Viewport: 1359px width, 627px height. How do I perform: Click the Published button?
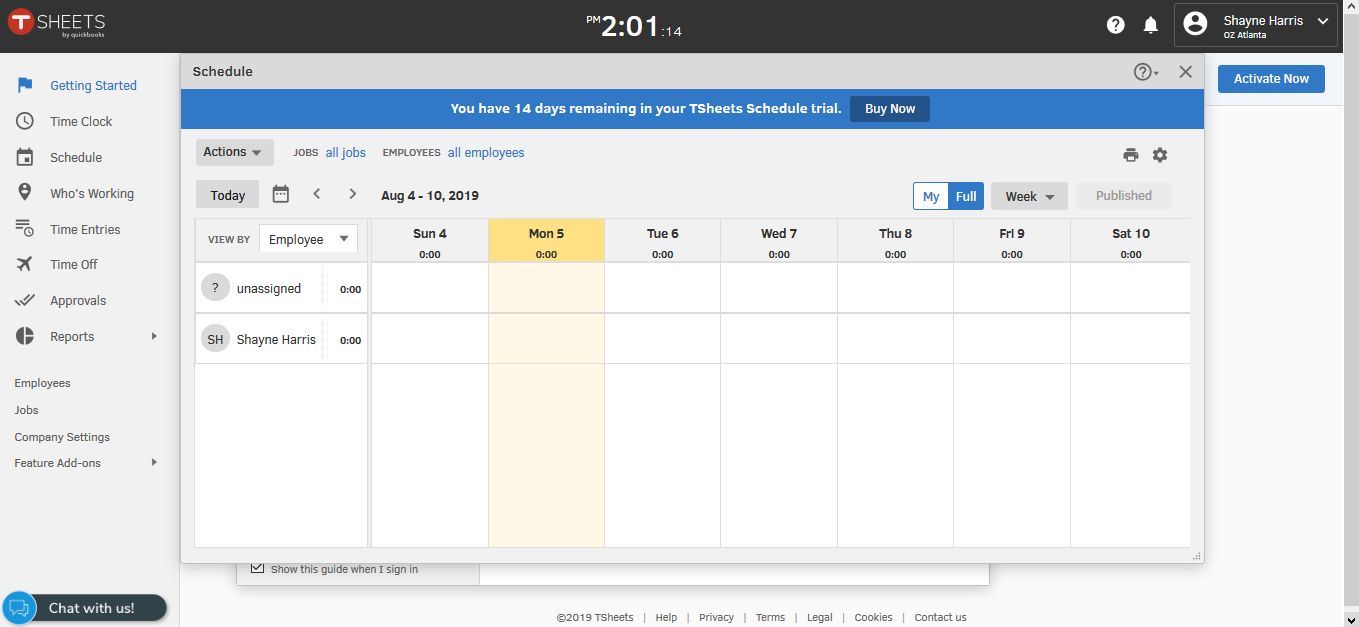coord(1124,196)
